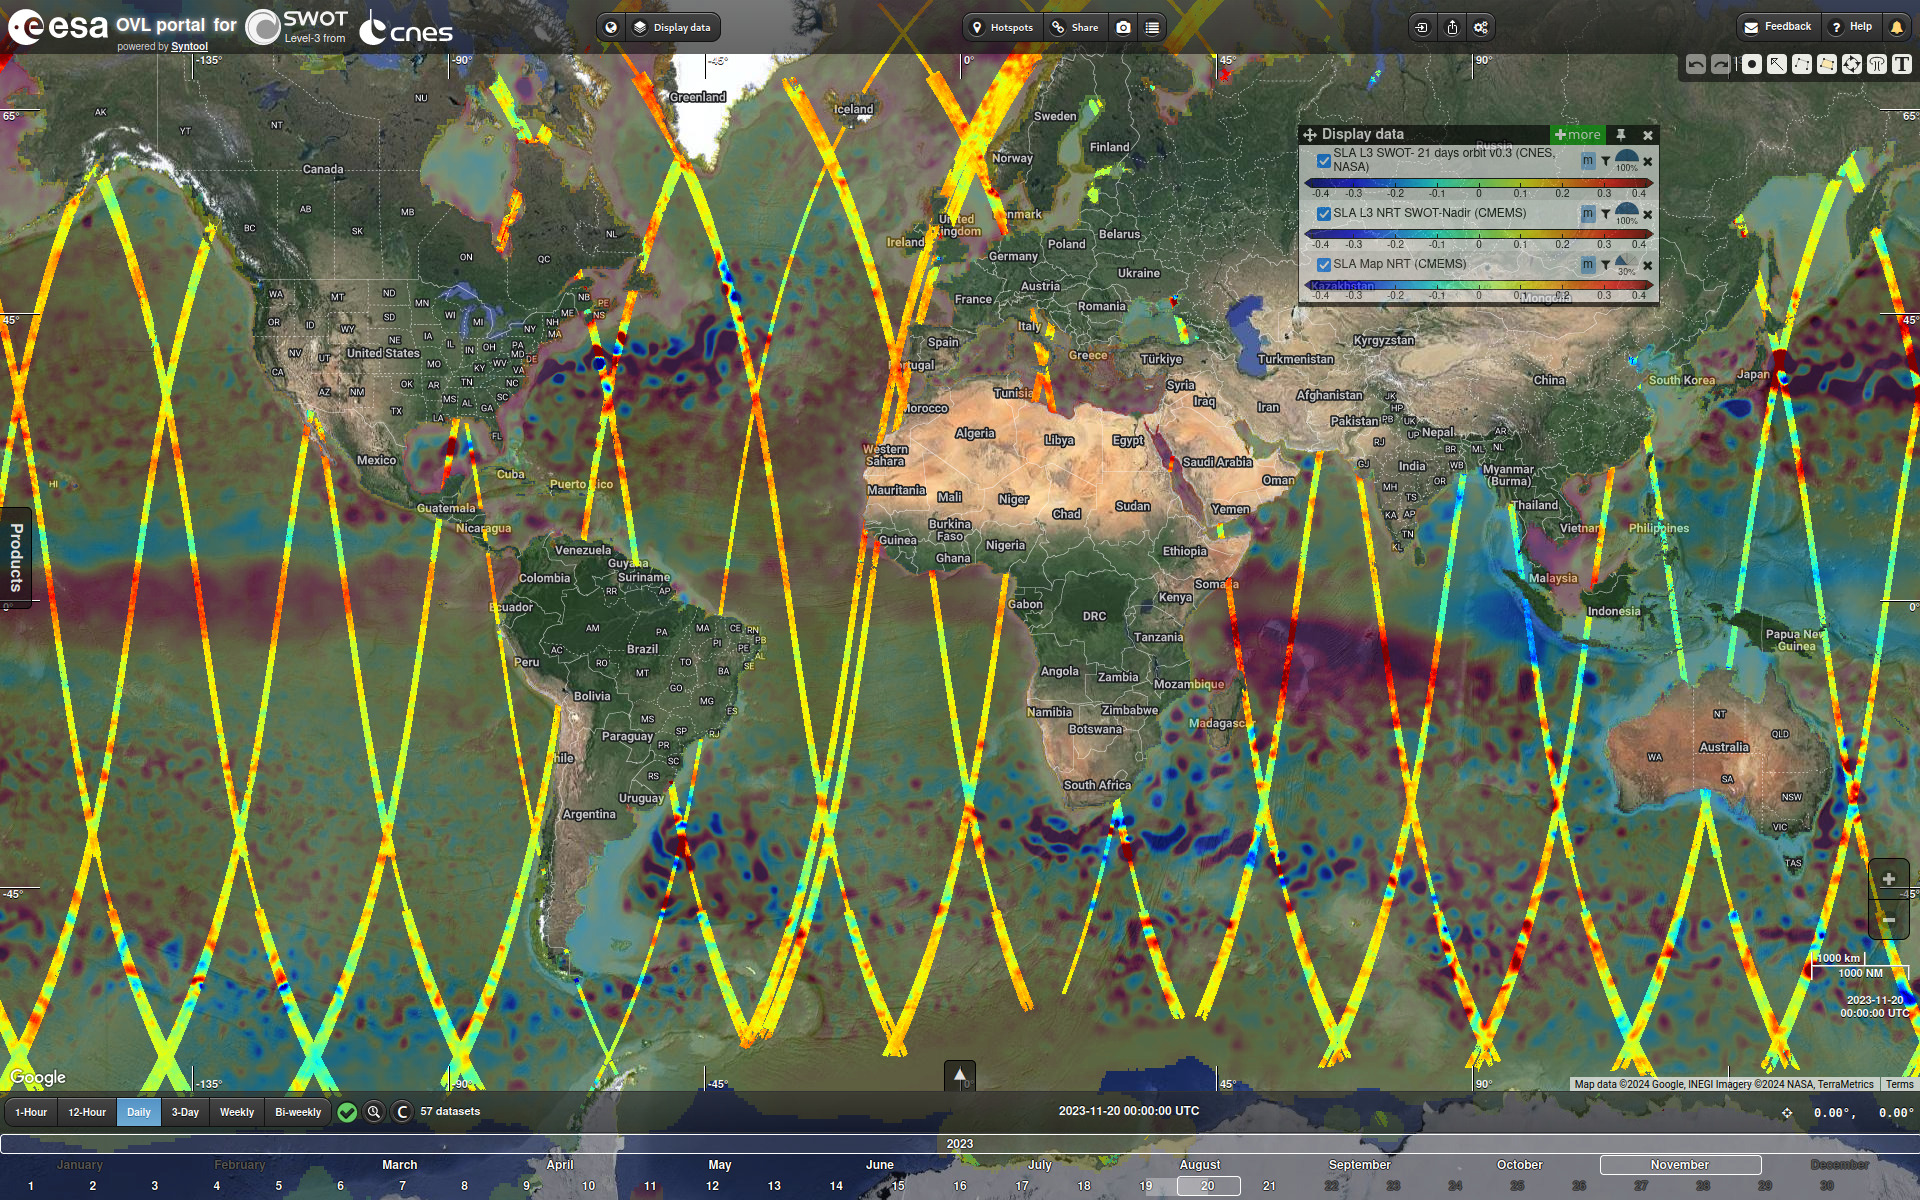Uncheck SLA Map NRT (CMEMS) layer
Image resolution: width=1920 pixels, height=1200 pixels.
tap(1324, 265)
